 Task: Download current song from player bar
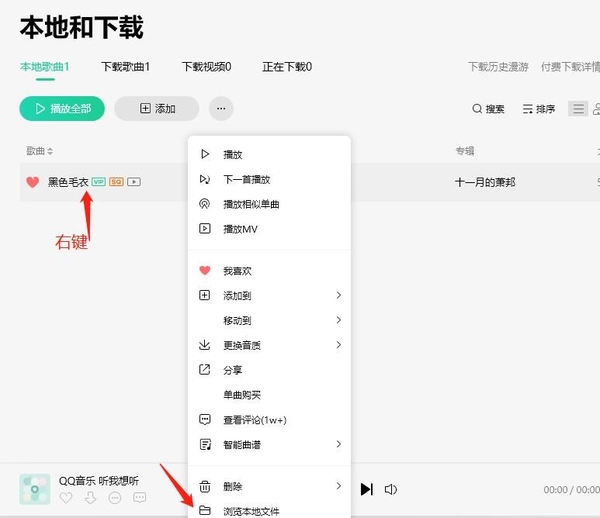pyautogui.click(x=90, y=498)
